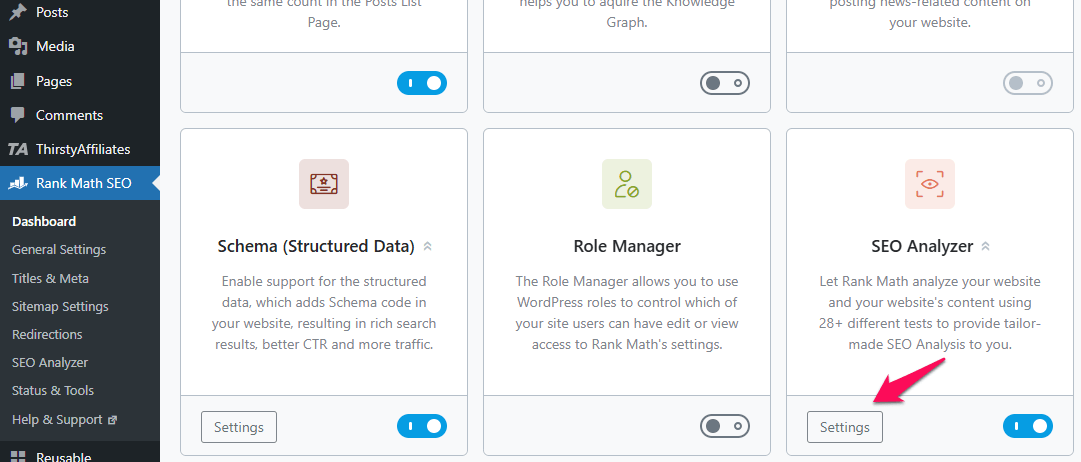Screen dimensions: 1081x462
Task: Click the SEO Analyzer card heading
Action: [x=922, y=246]
